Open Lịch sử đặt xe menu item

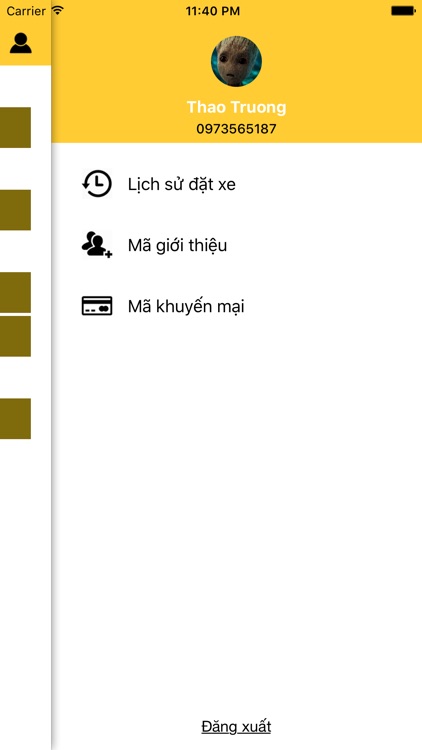182,184
